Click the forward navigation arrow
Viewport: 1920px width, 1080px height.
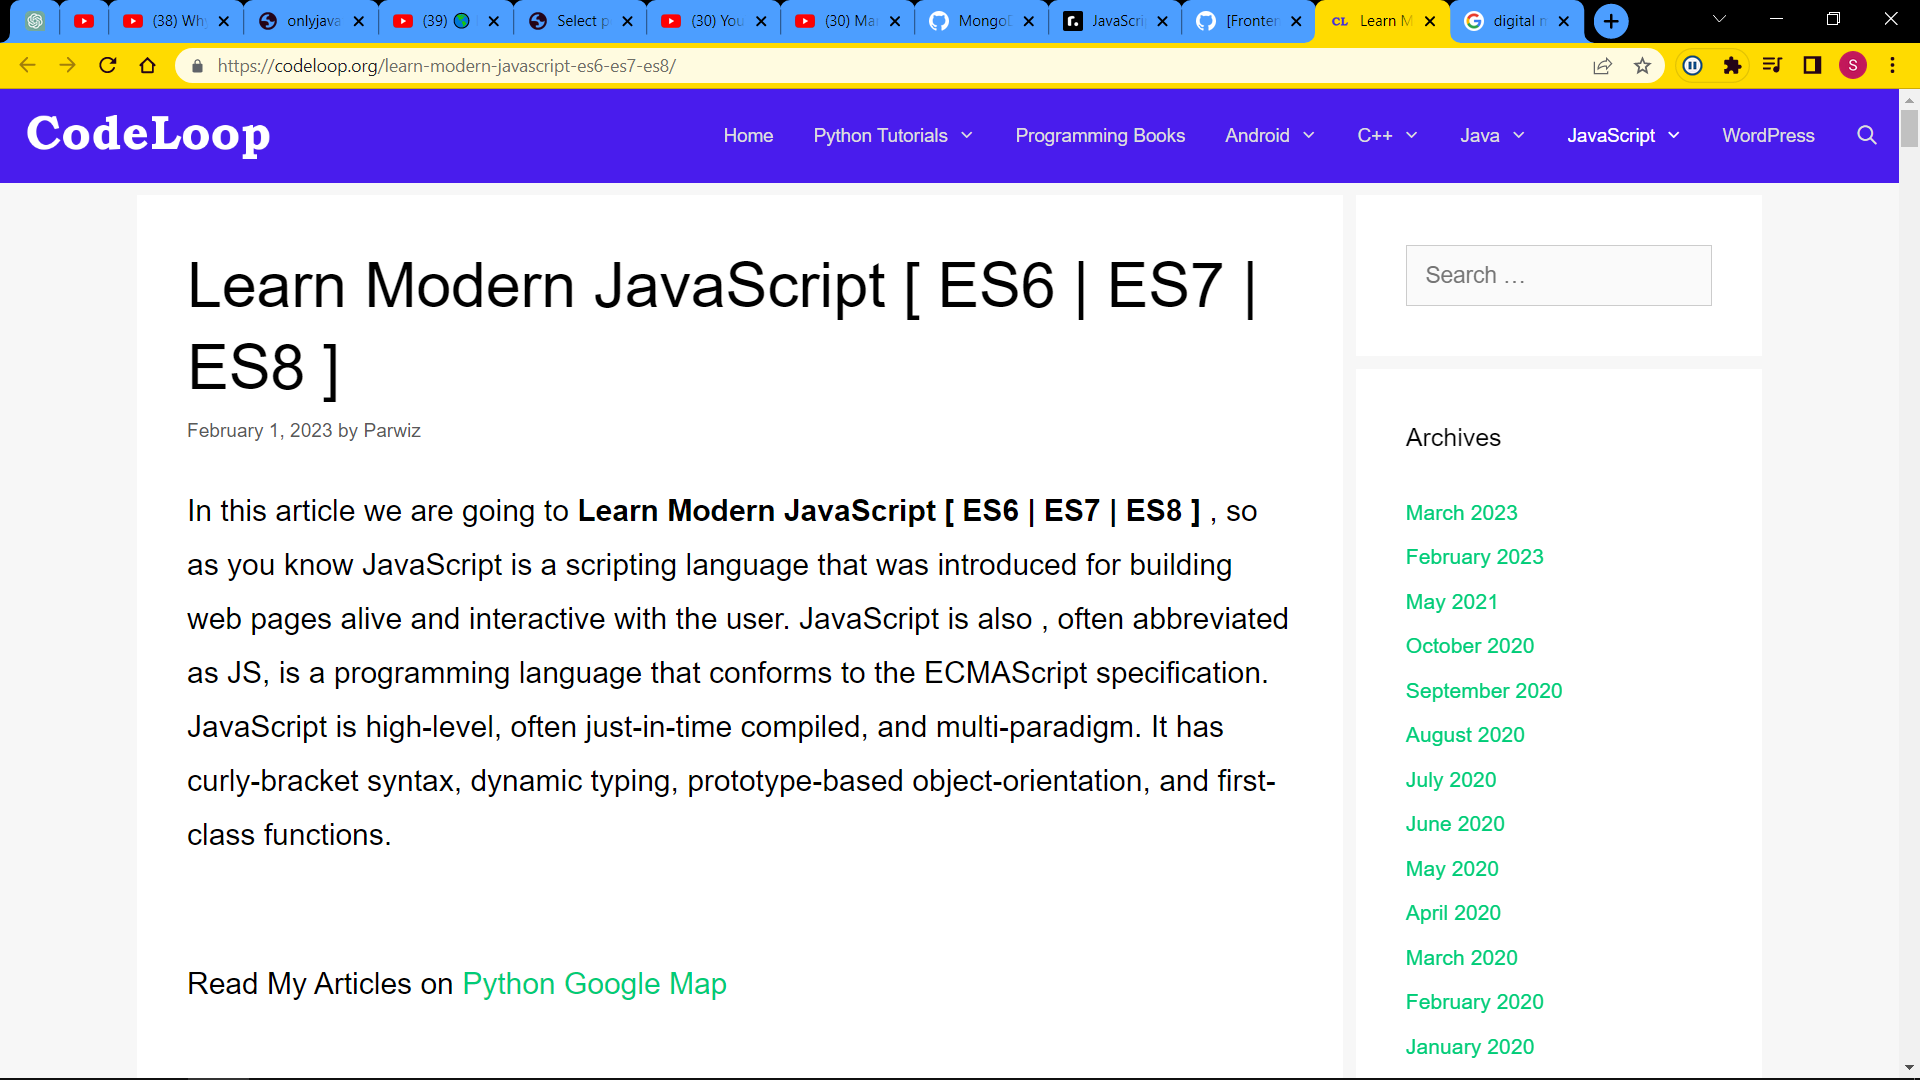click(67, 65)
